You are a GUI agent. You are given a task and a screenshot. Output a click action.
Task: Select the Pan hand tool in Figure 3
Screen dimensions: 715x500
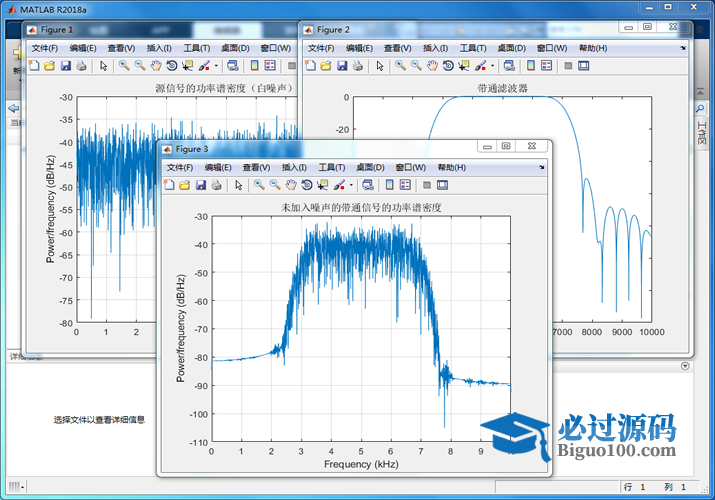(290, 185)
